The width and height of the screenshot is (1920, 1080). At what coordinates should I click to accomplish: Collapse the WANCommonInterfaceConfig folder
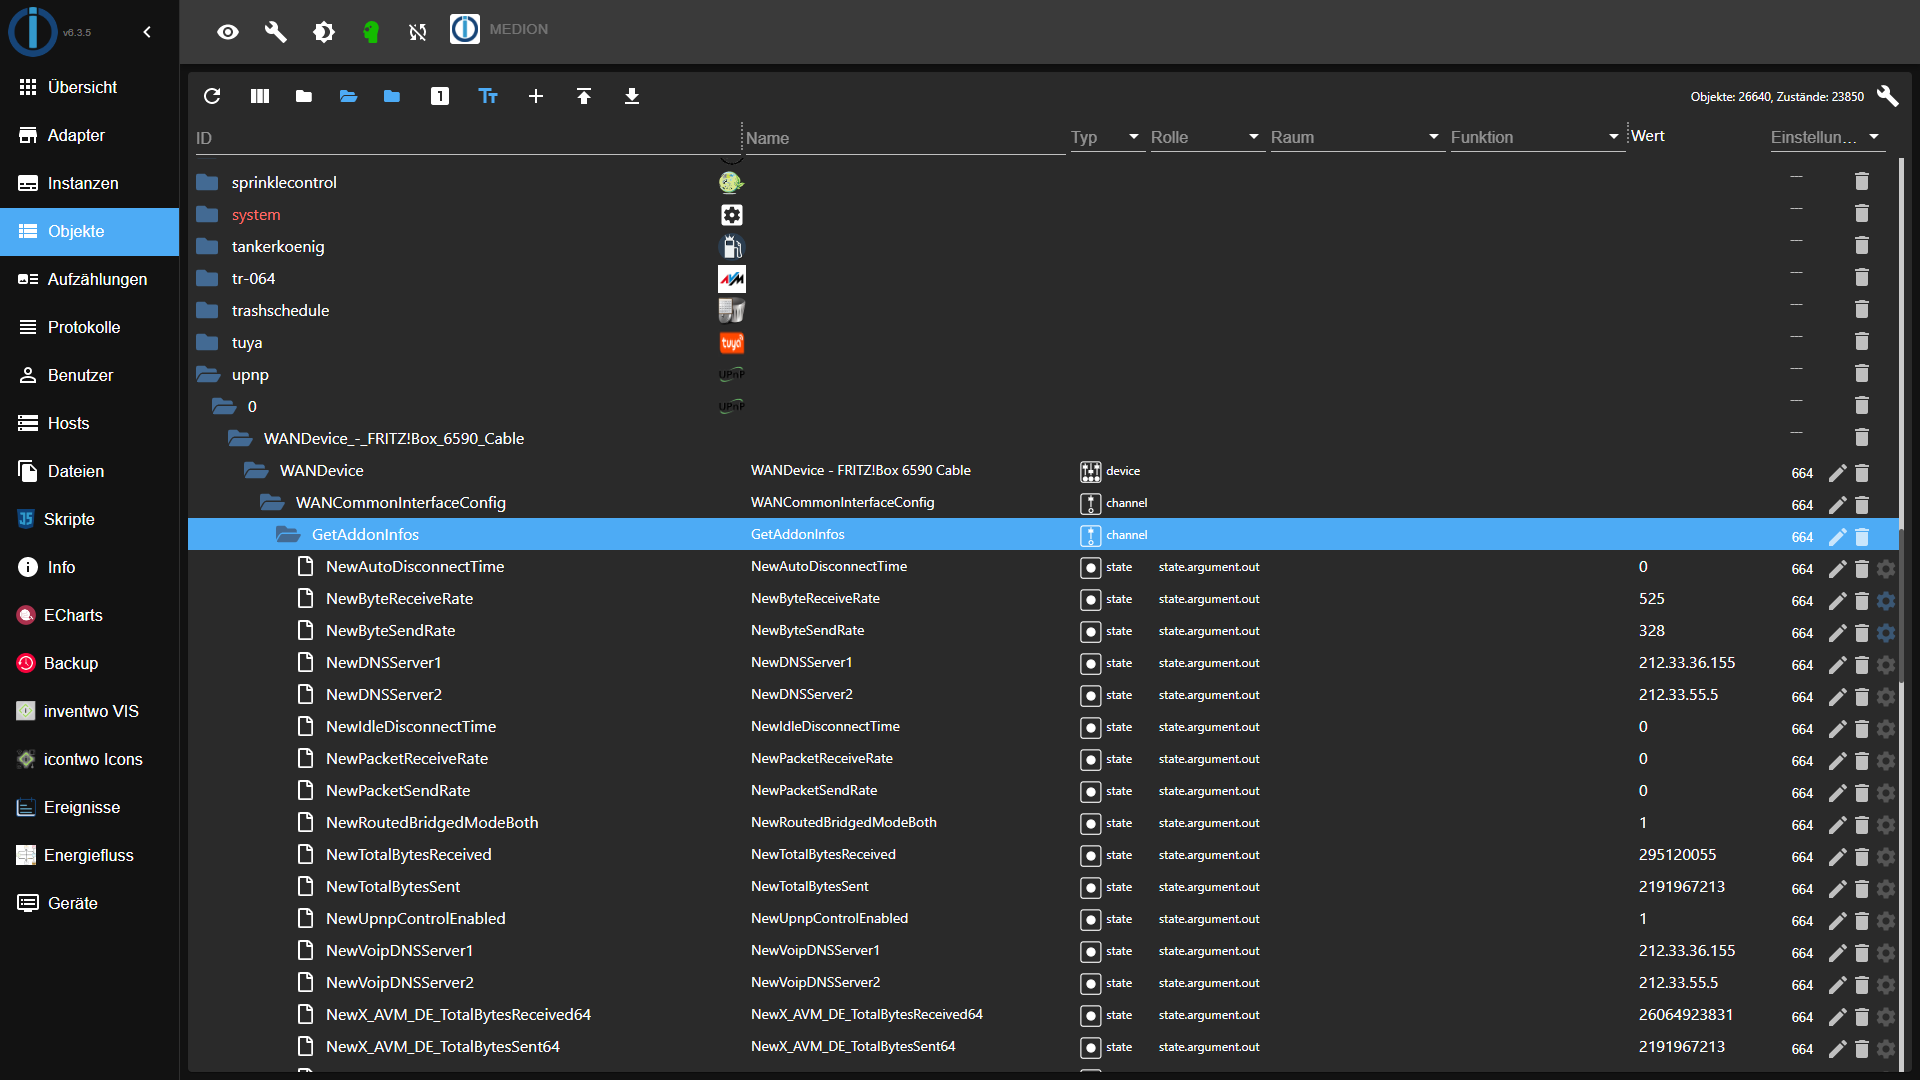point(272,502)
